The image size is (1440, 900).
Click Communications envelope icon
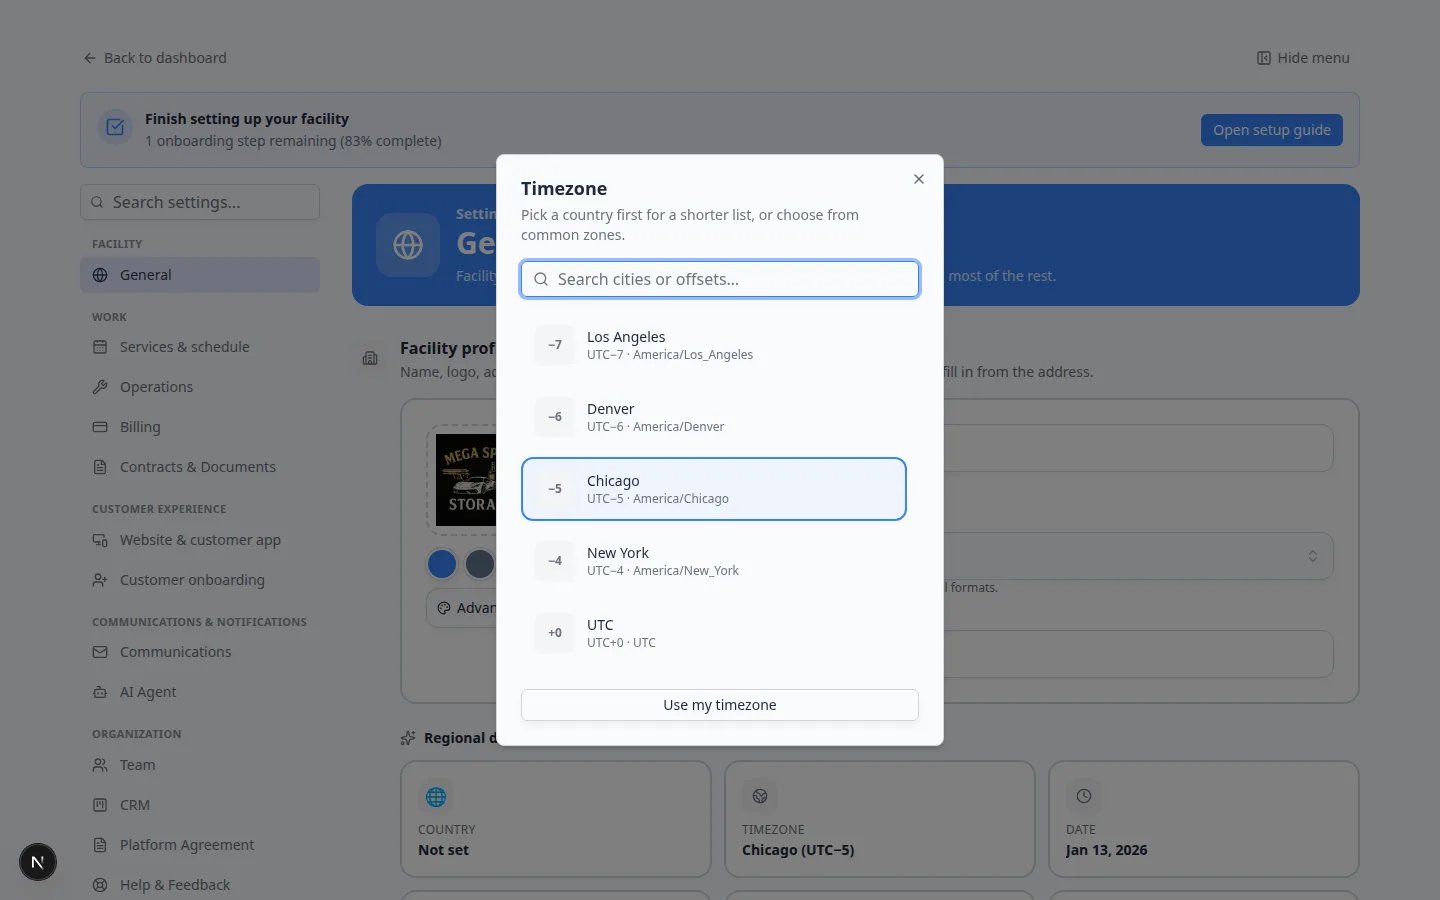(x=100, y=652)
